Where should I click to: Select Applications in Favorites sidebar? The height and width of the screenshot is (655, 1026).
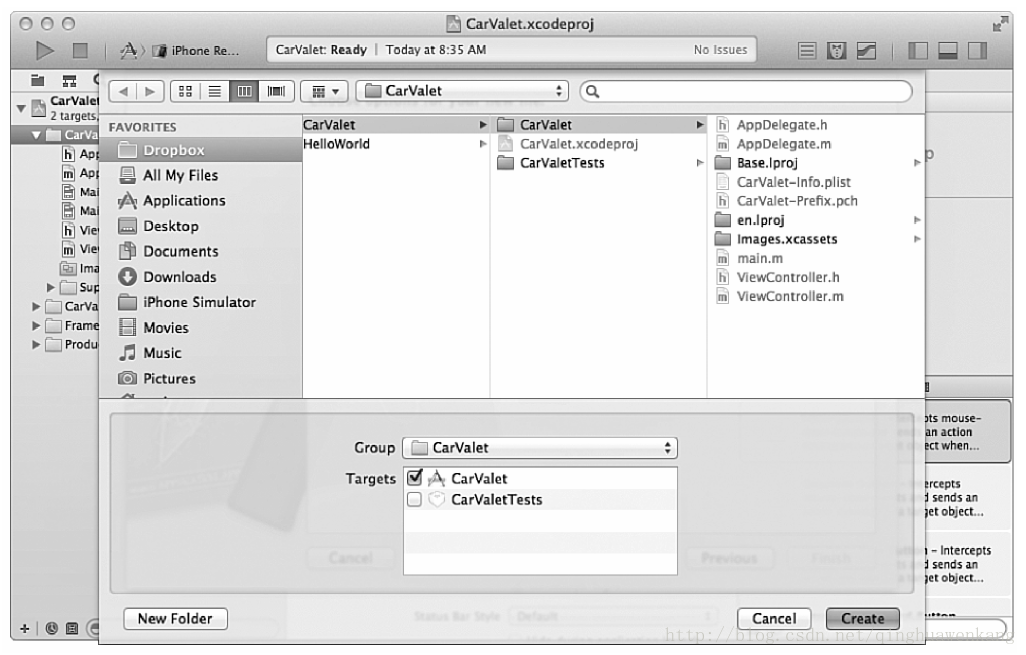[x=201, y=200]
